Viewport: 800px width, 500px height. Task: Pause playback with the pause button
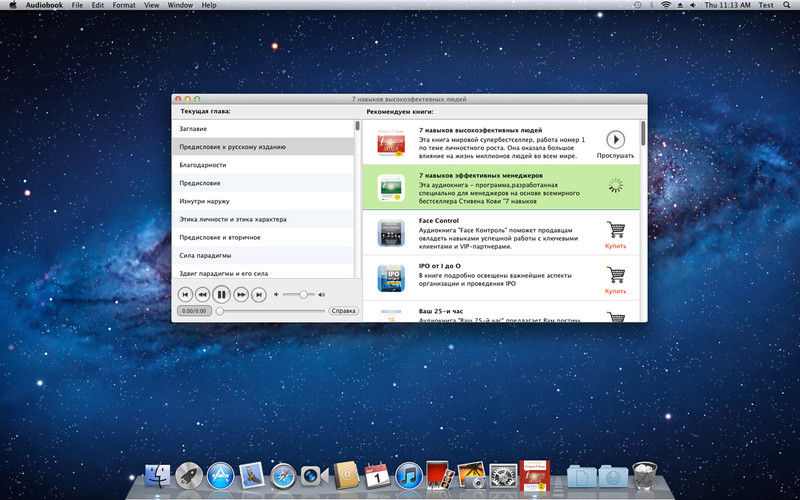pos(221,294)
